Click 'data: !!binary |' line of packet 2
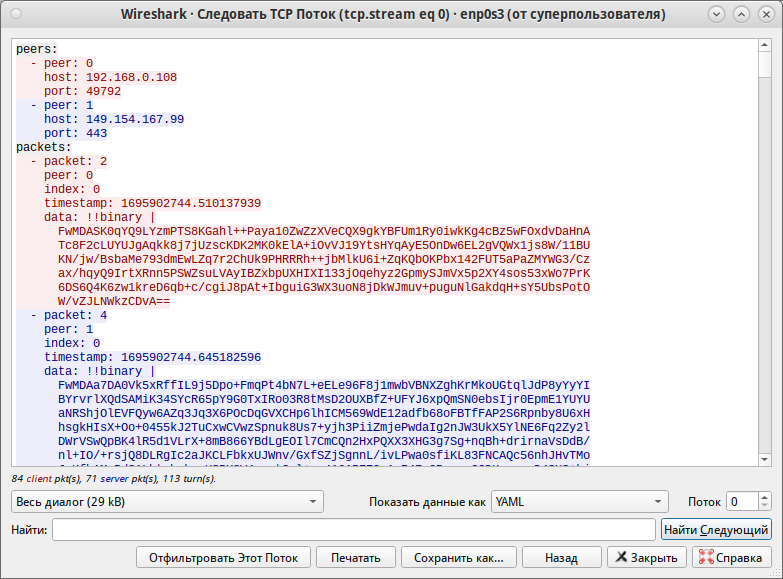 [100, 217]
